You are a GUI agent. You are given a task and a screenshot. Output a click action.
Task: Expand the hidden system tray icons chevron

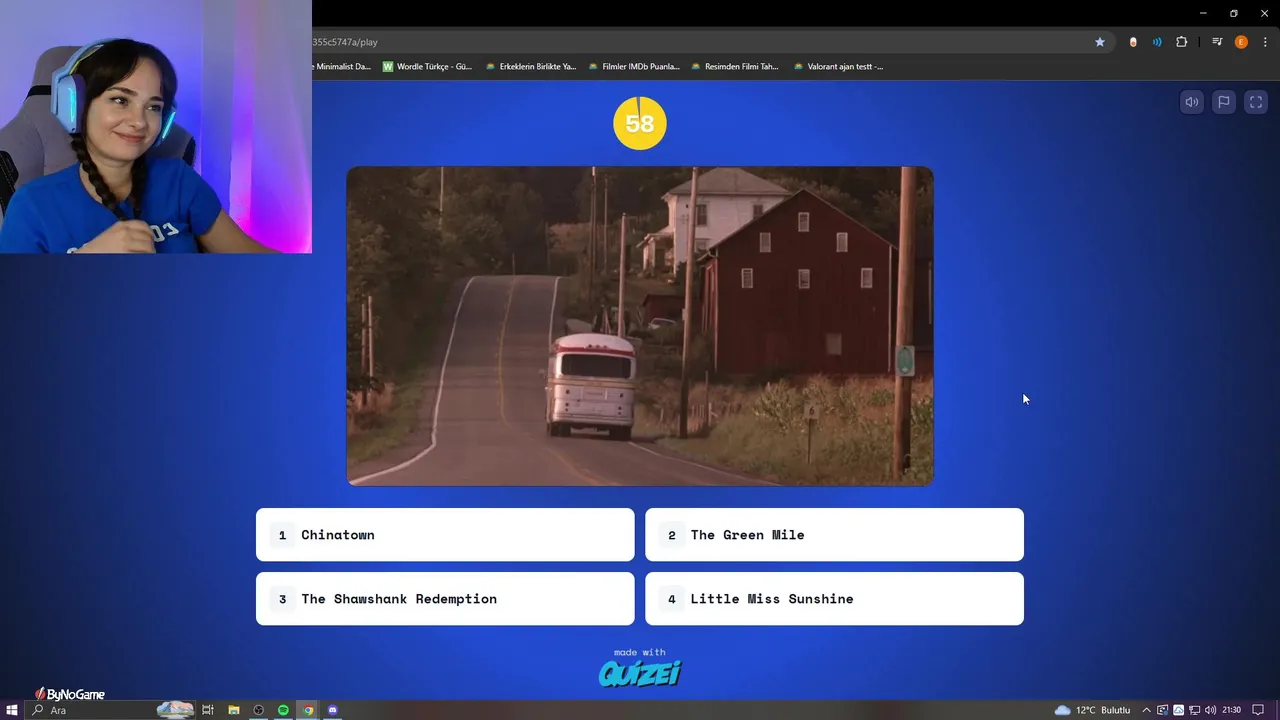point(1146,710)
